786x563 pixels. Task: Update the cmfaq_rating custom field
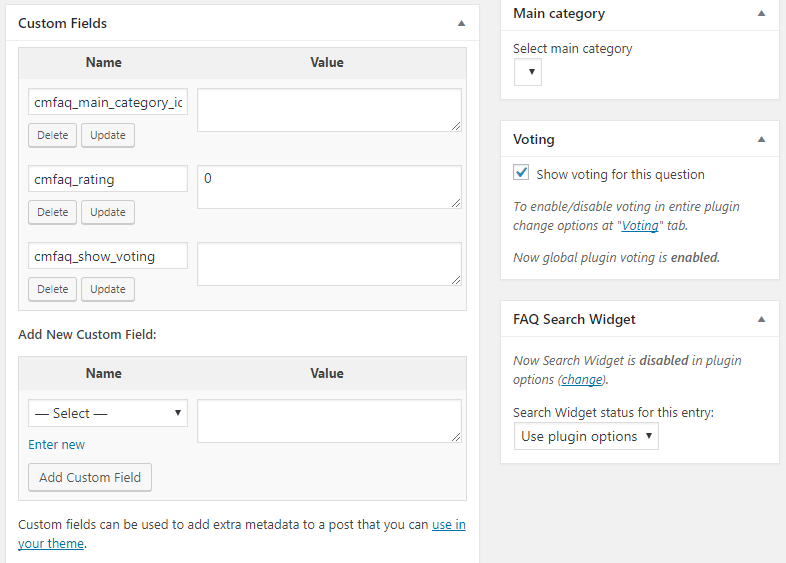[x=108, y=212]
